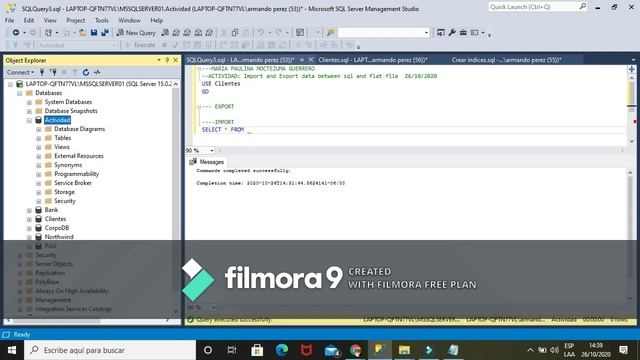The image size is (640, 360).
Task: Click the query editor vertical scrollbar
Action: [x=631, y=107]
